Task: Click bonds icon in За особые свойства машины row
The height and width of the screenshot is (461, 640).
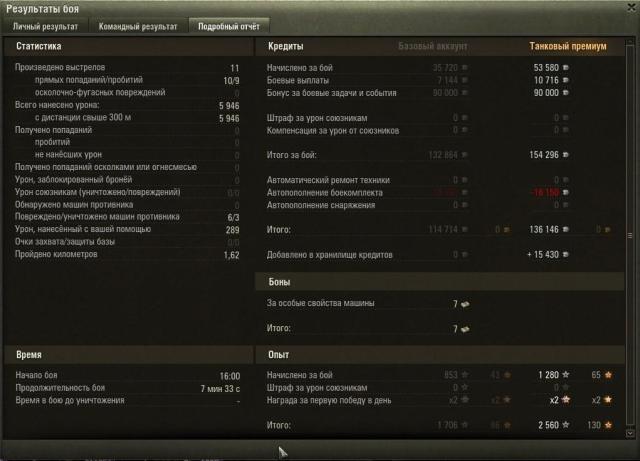Action: click(x=465, y=304)
